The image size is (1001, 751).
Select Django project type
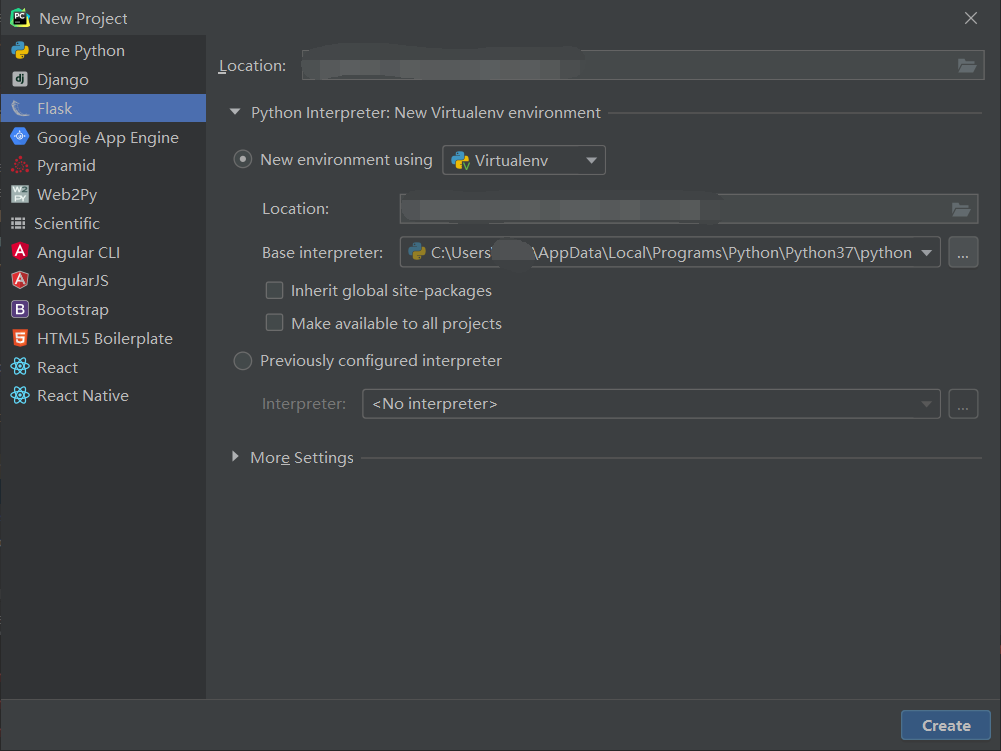(x=103, y=79)
